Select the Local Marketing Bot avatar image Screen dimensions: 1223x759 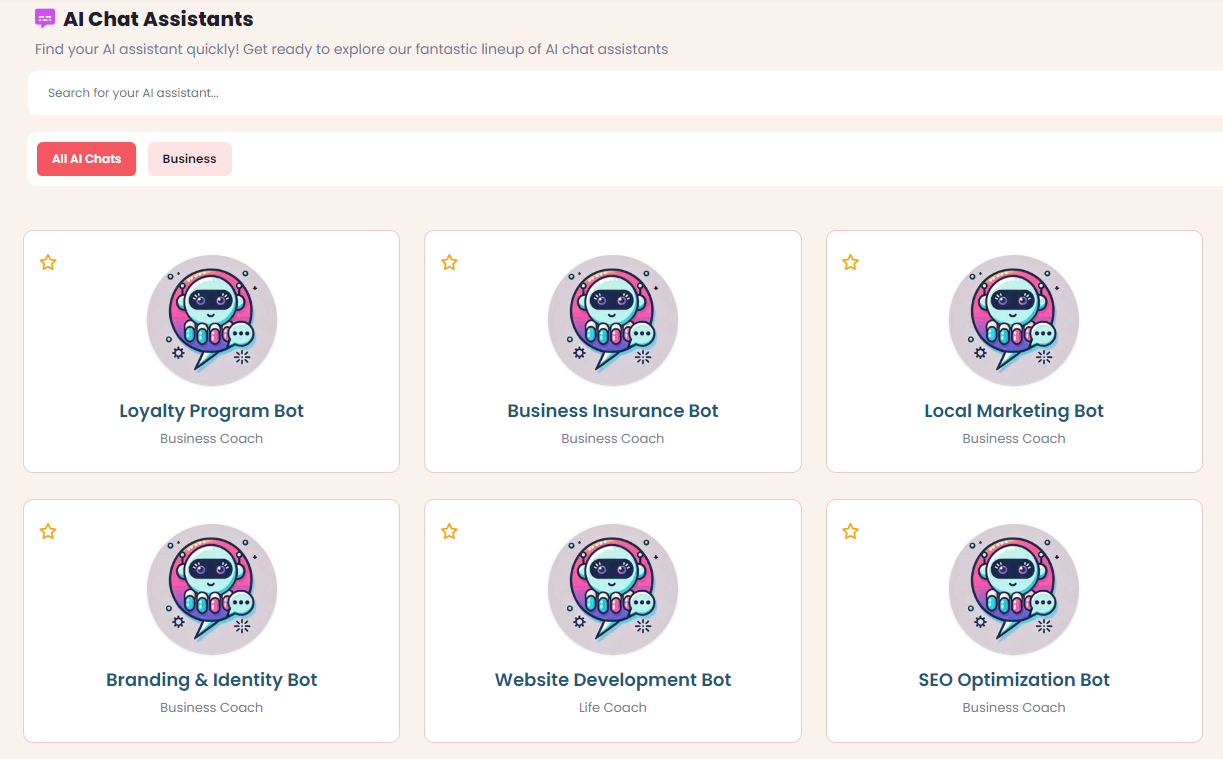[x=1013, y=321]
